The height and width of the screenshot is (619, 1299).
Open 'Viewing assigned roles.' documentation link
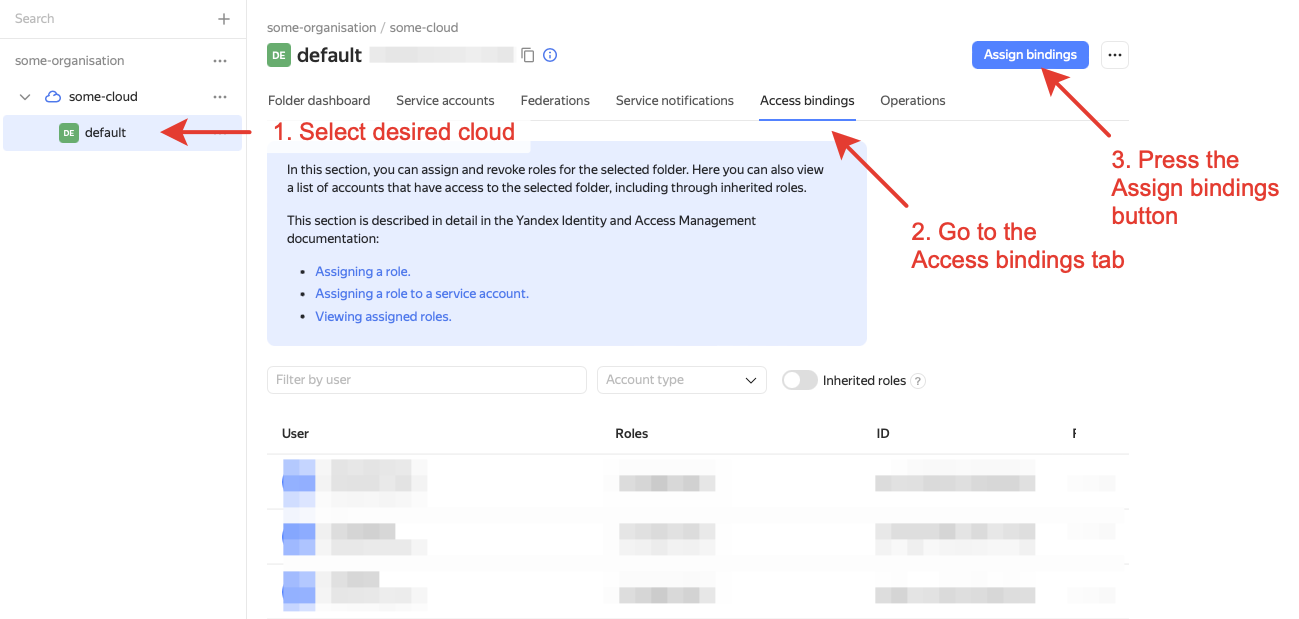click(x=383, y=316)
